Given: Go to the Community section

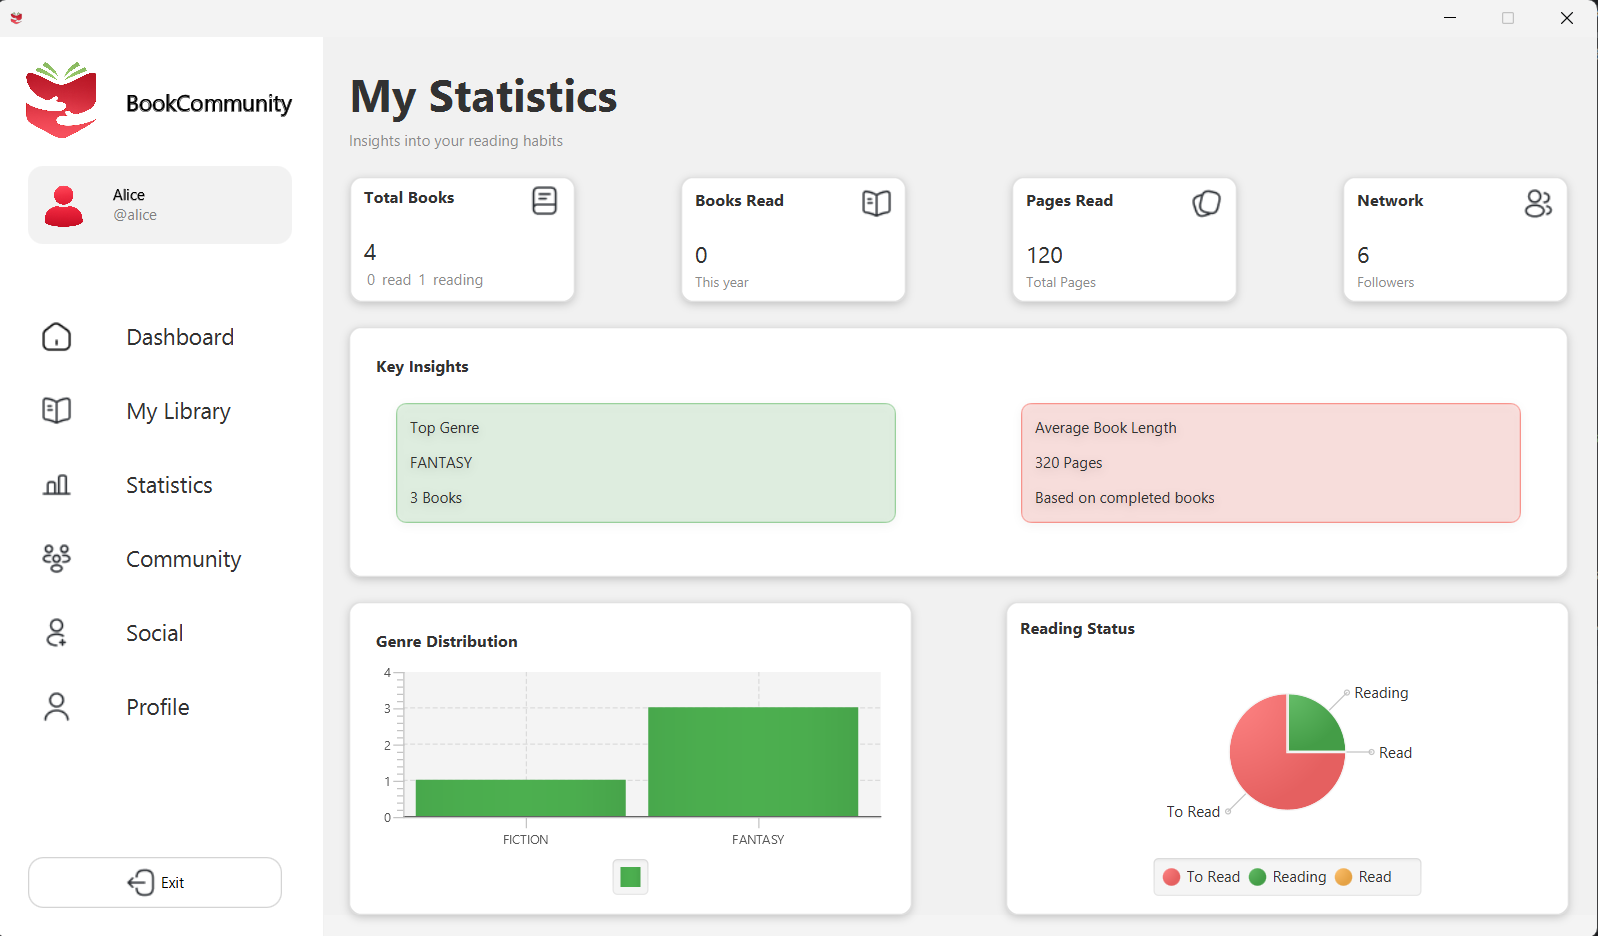Looking at the screenshot, I should click(x=183, y=560).
